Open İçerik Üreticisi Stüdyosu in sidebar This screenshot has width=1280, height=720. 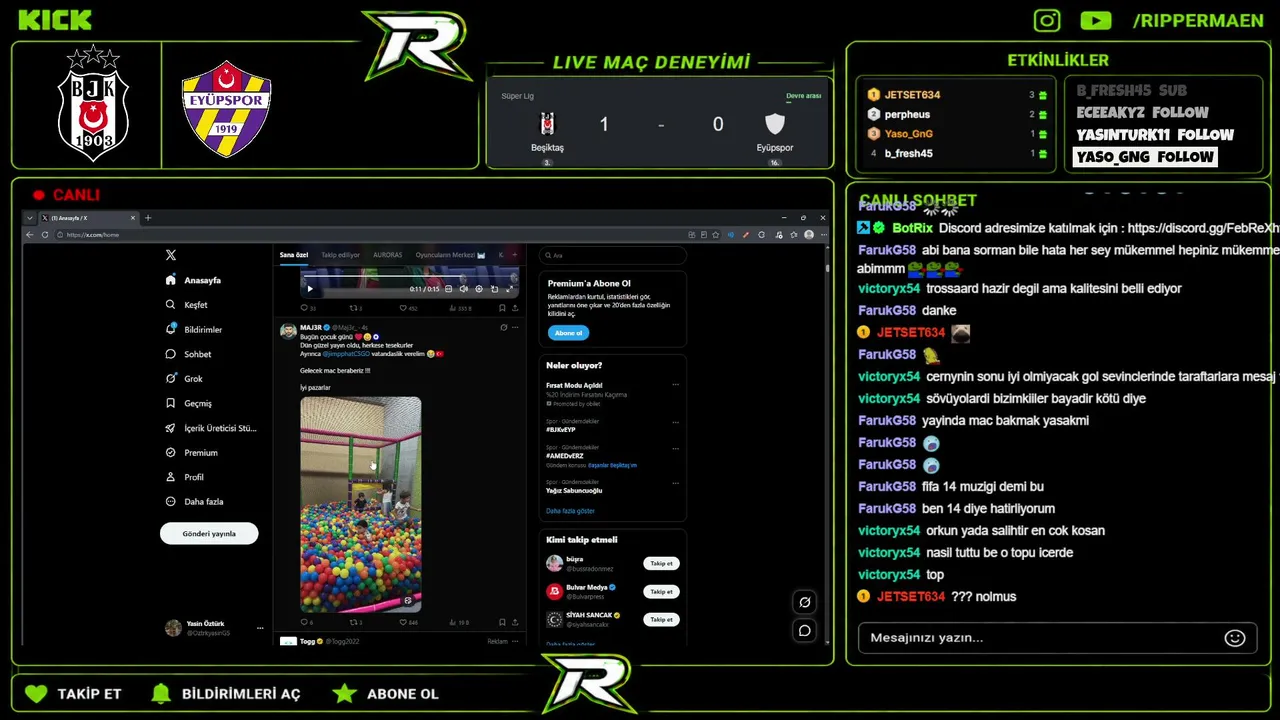[x=211, y=428]
